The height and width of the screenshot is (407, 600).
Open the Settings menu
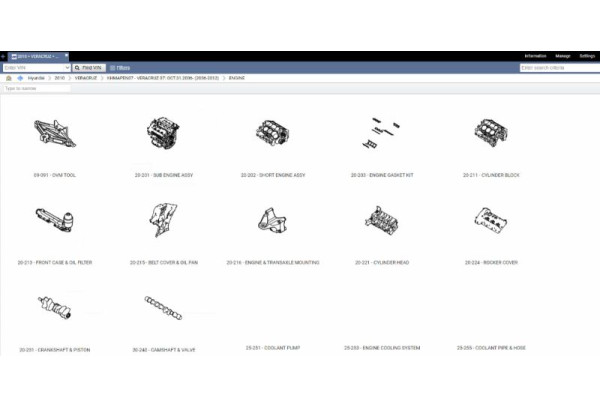coord(587,56)
